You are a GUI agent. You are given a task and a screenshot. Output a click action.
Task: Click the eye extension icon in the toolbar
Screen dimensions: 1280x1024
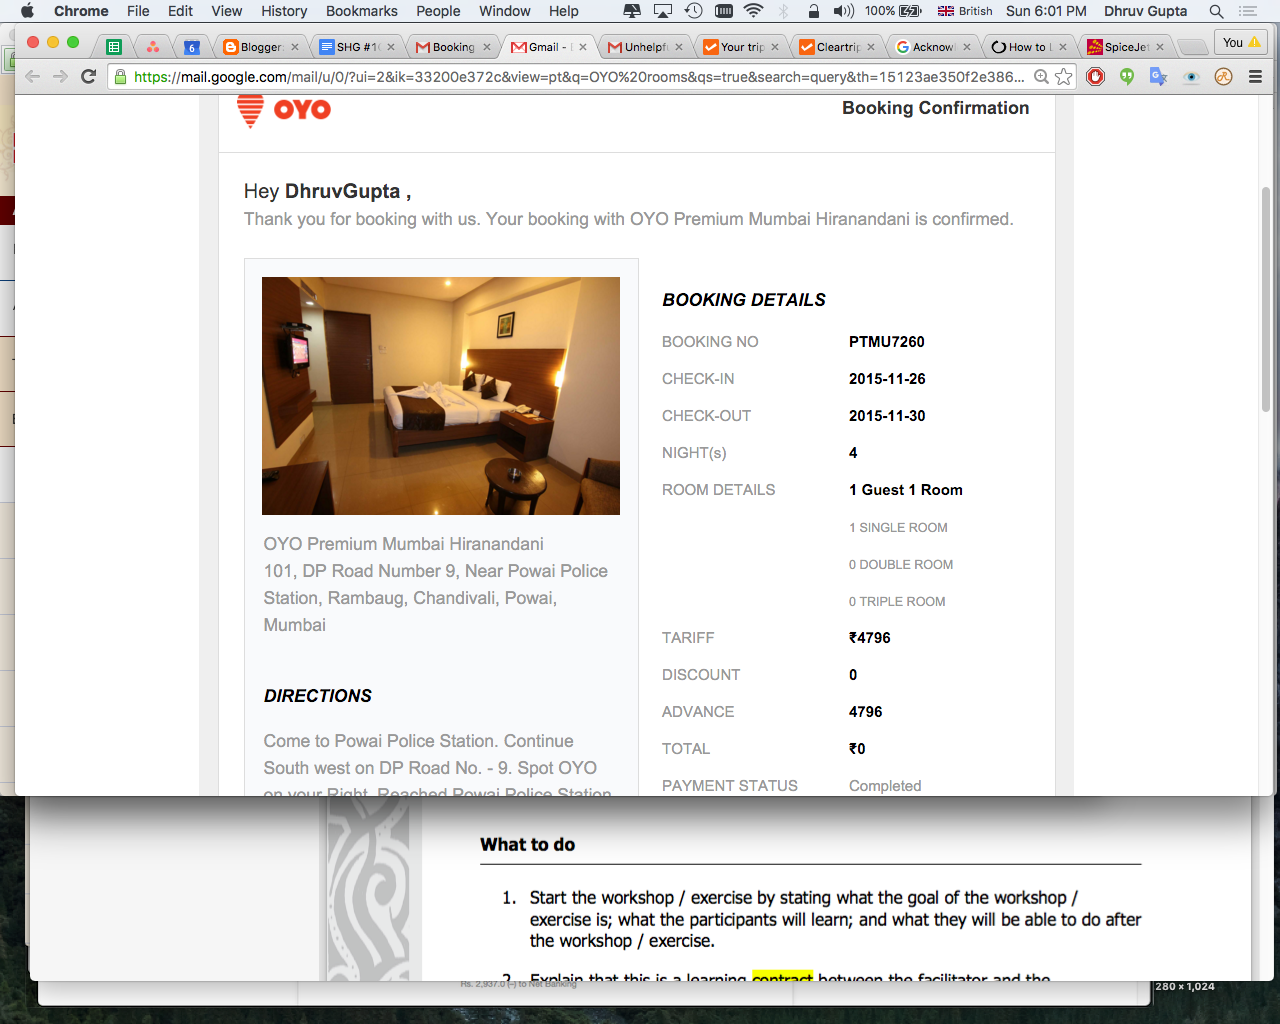click(1191, 77)
